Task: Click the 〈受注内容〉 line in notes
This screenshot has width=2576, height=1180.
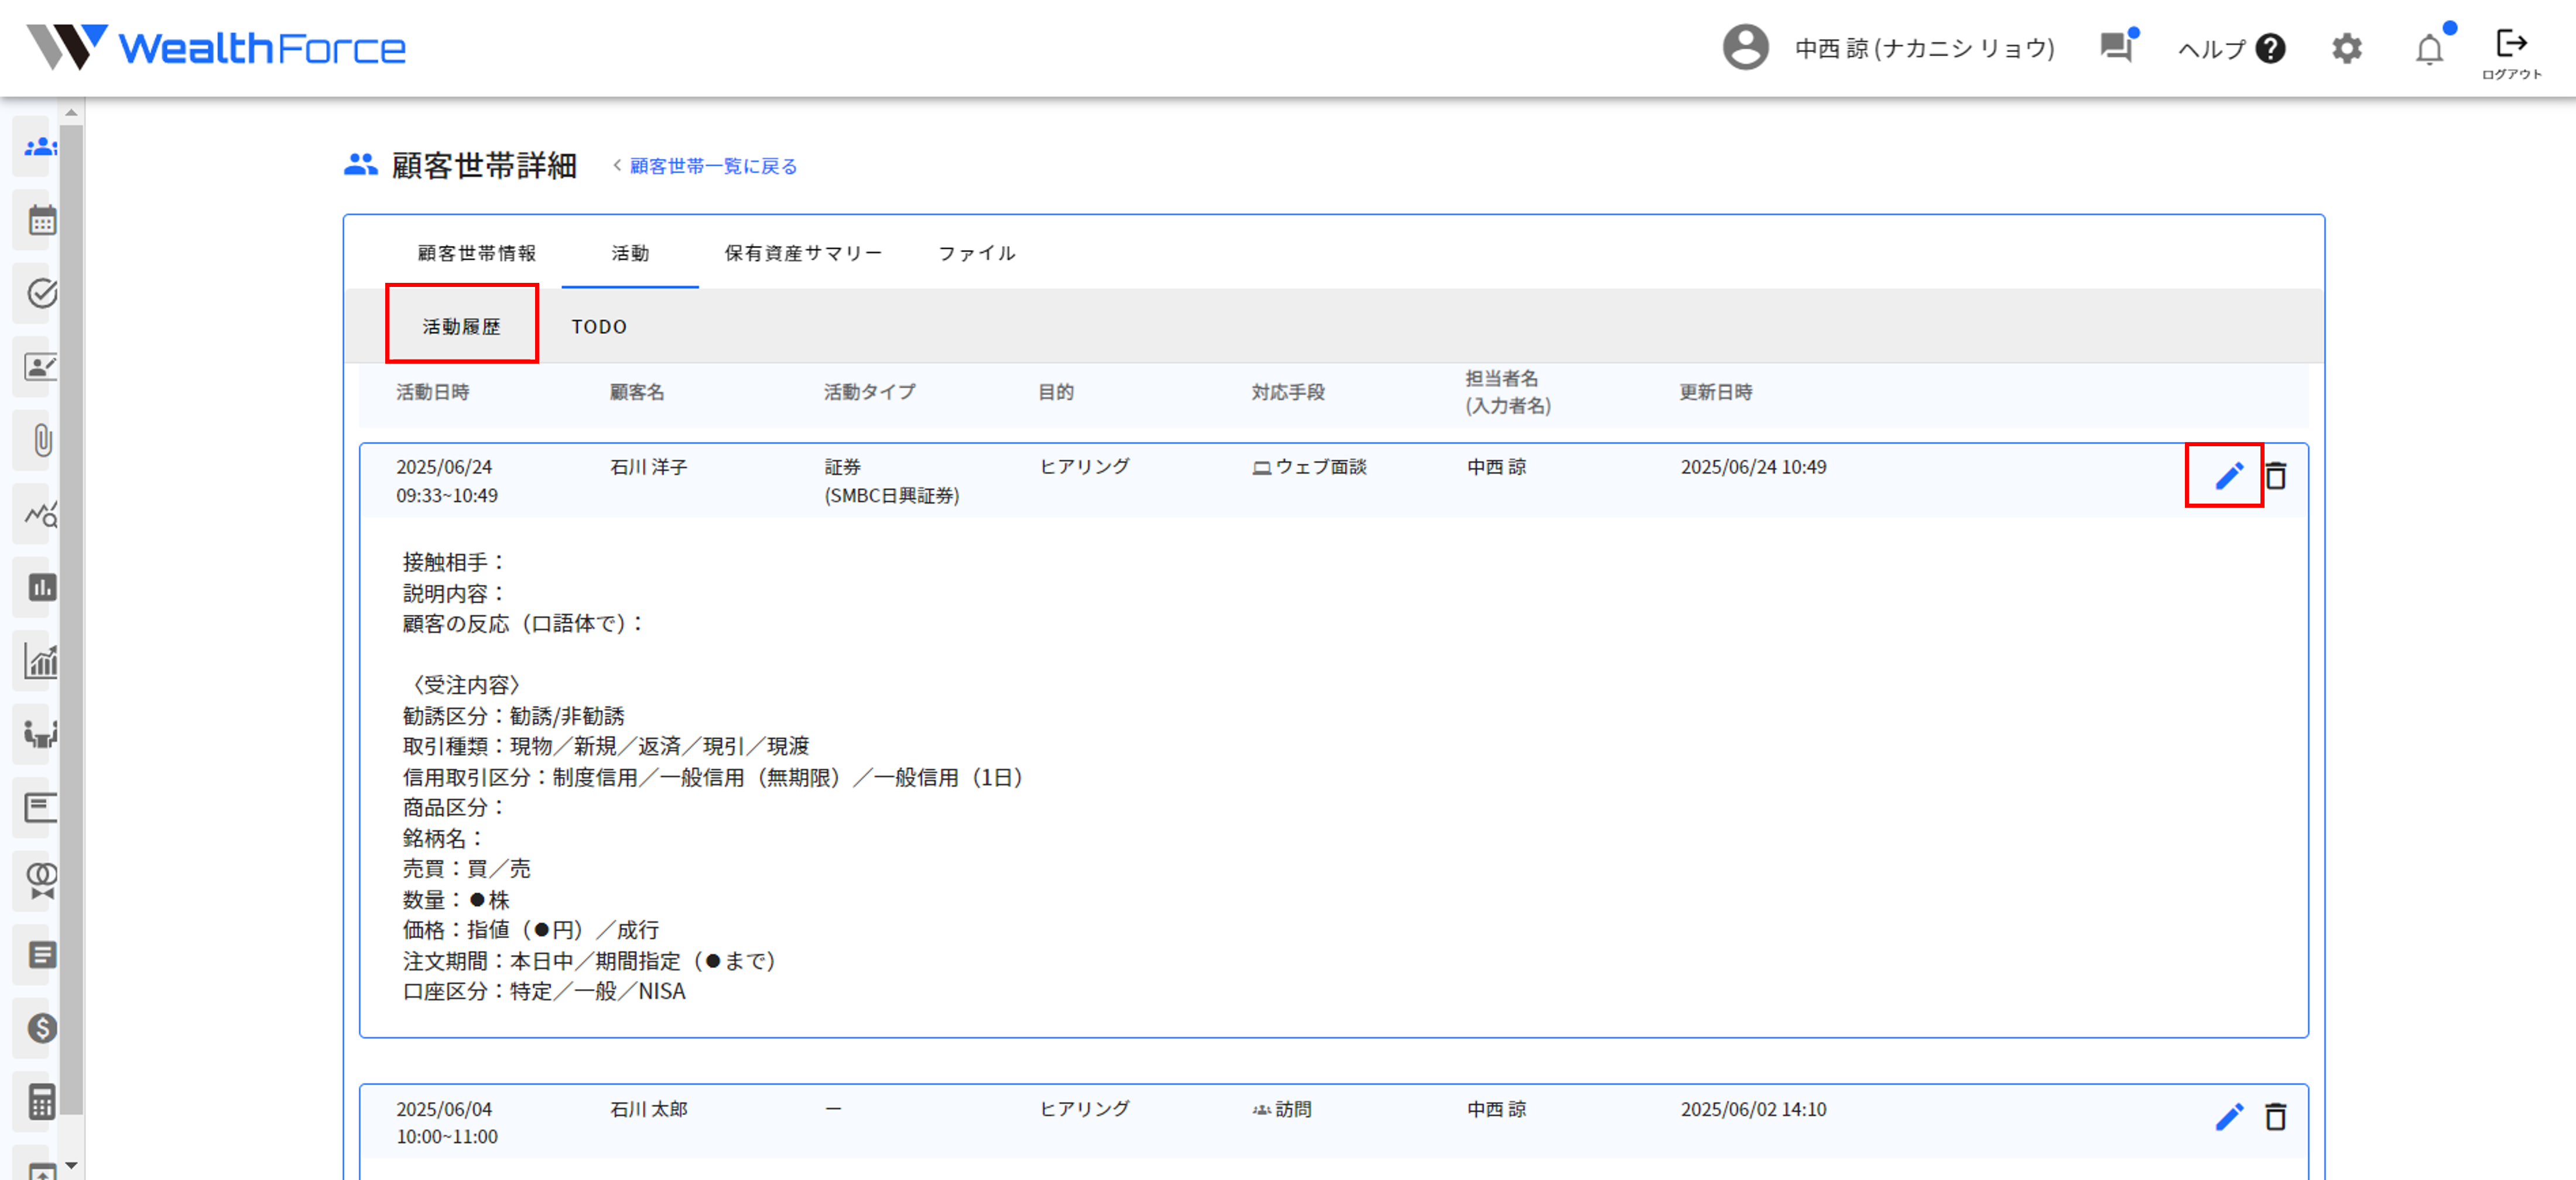Action: (466, 685)
